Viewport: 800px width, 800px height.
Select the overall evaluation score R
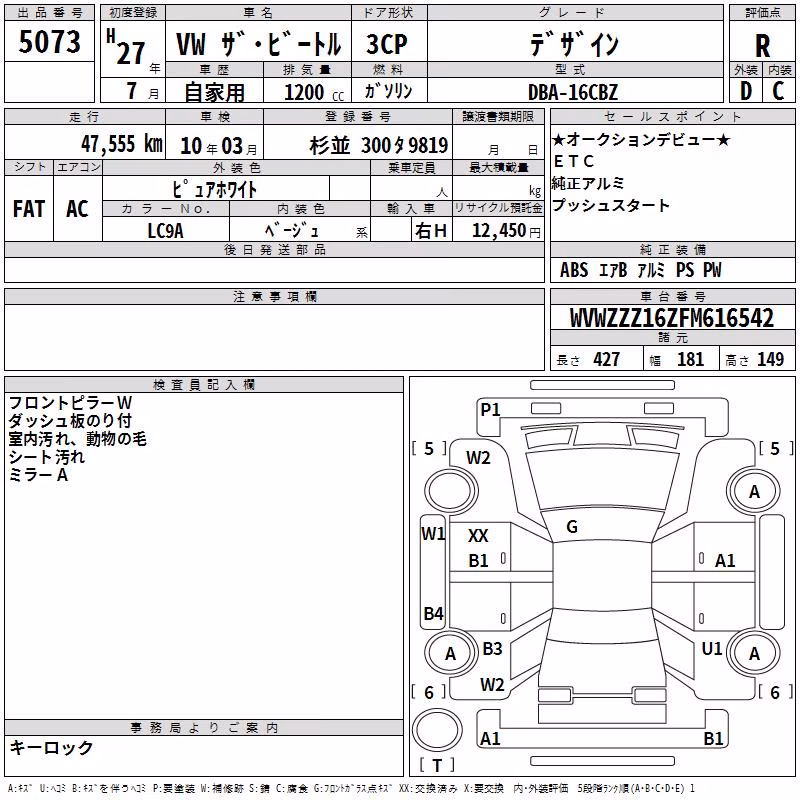click(762, 46)
